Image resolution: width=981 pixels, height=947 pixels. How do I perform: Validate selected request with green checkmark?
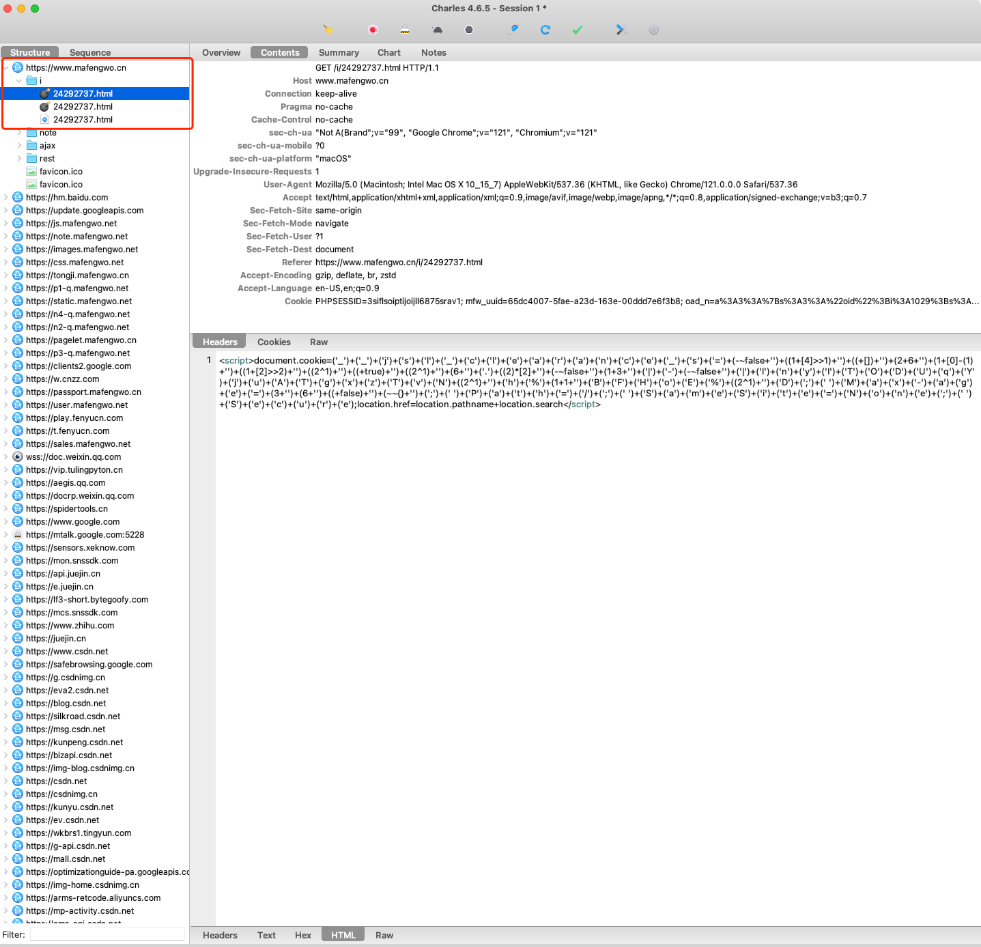[x=577, y=29]
